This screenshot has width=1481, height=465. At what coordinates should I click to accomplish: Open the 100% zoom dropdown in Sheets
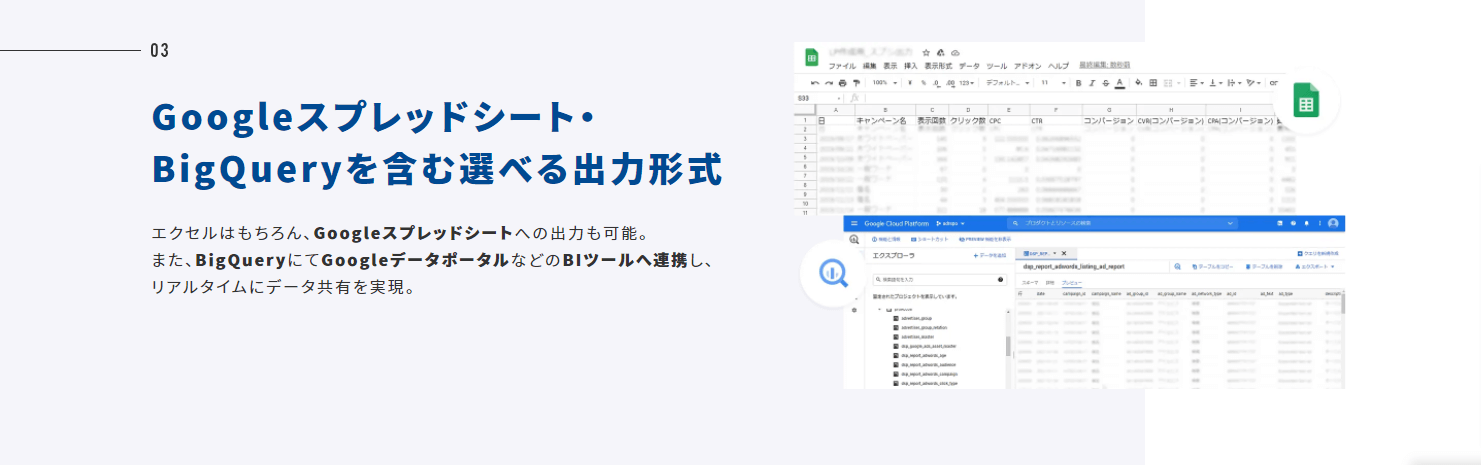[x=885, y=83]
